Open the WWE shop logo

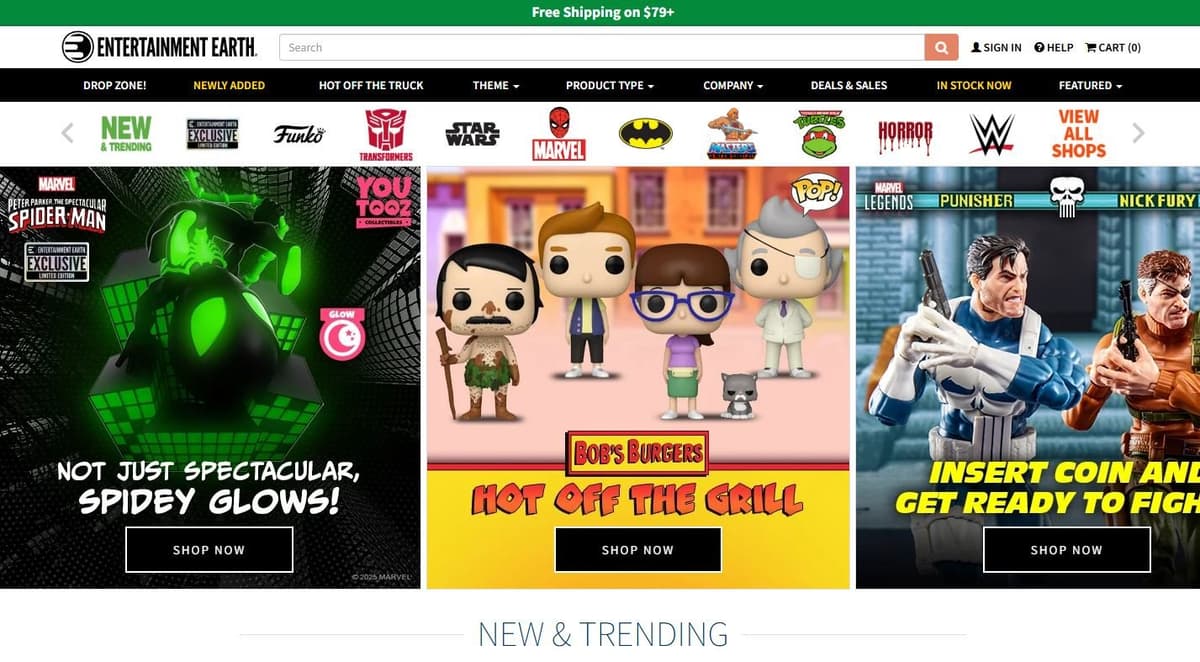(x=991, y=133)
